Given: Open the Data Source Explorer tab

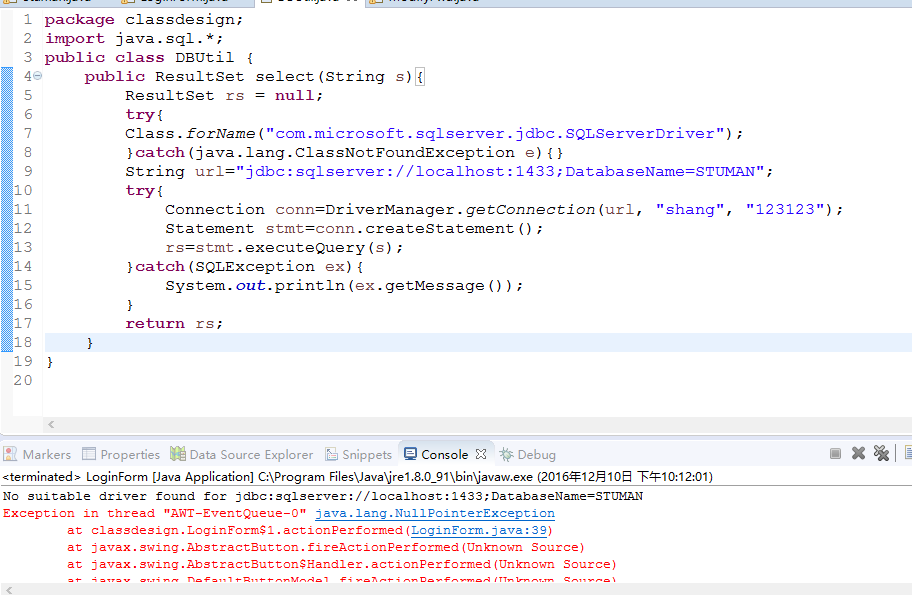Looking at the screenshot, I should (x=251, y=454).
